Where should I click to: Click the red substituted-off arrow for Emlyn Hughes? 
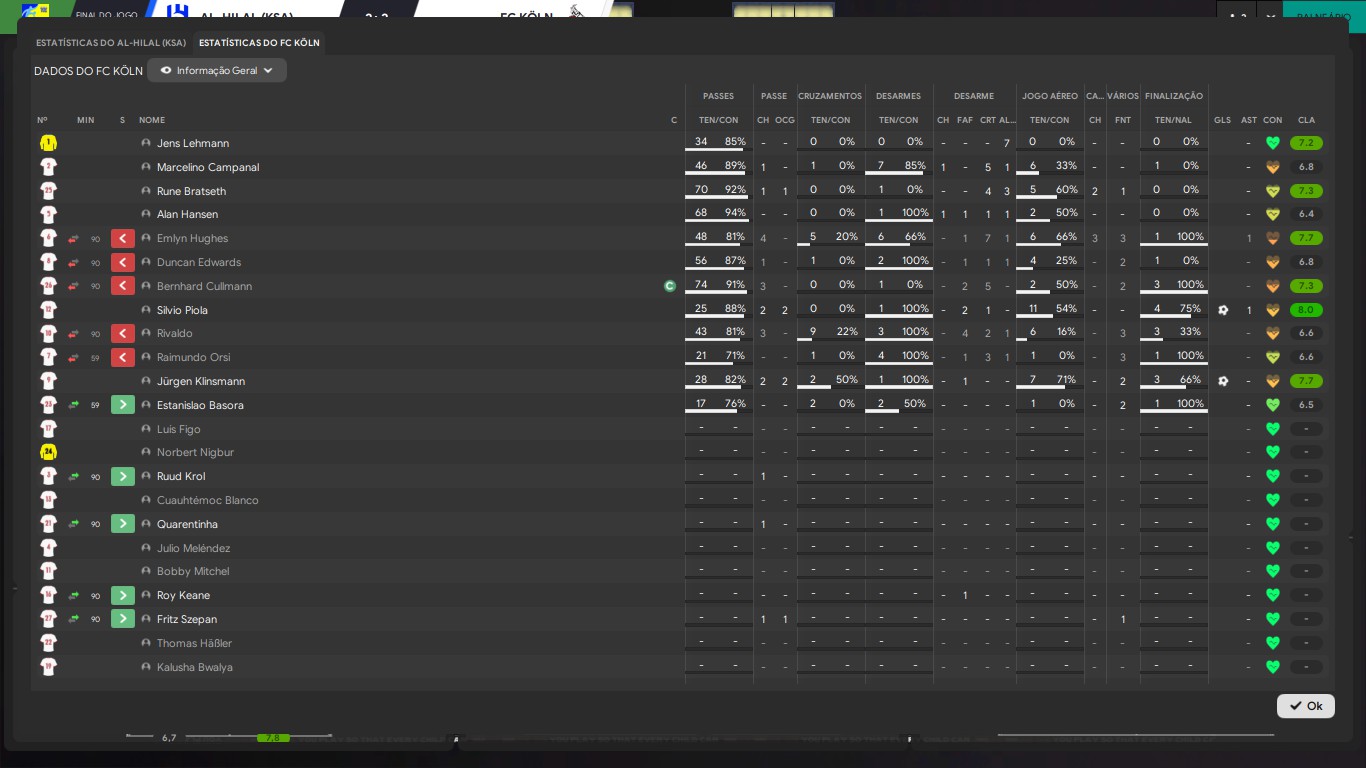pos(123,238)
